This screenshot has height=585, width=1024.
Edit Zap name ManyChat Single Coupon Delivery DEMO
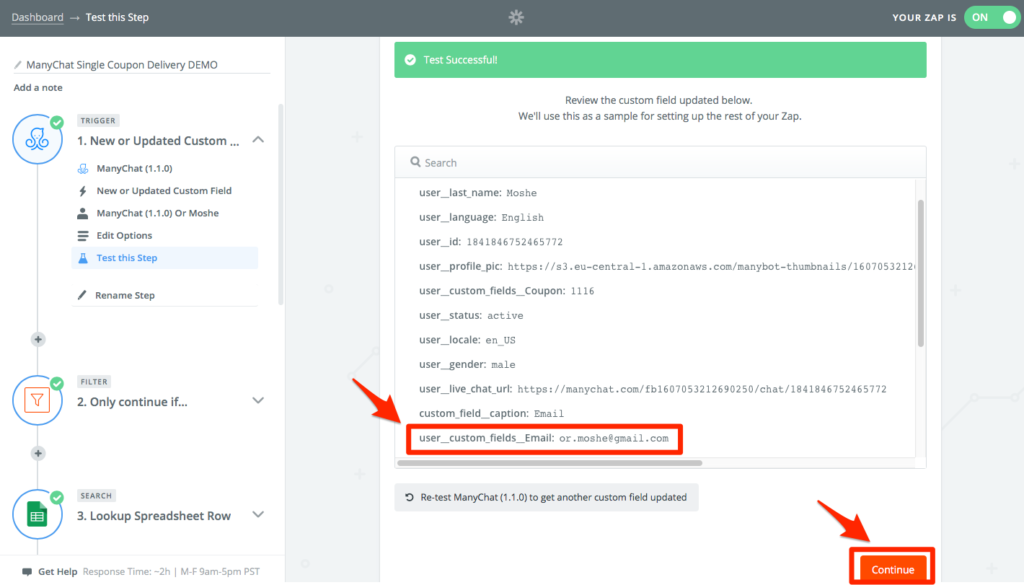point(121,65)
